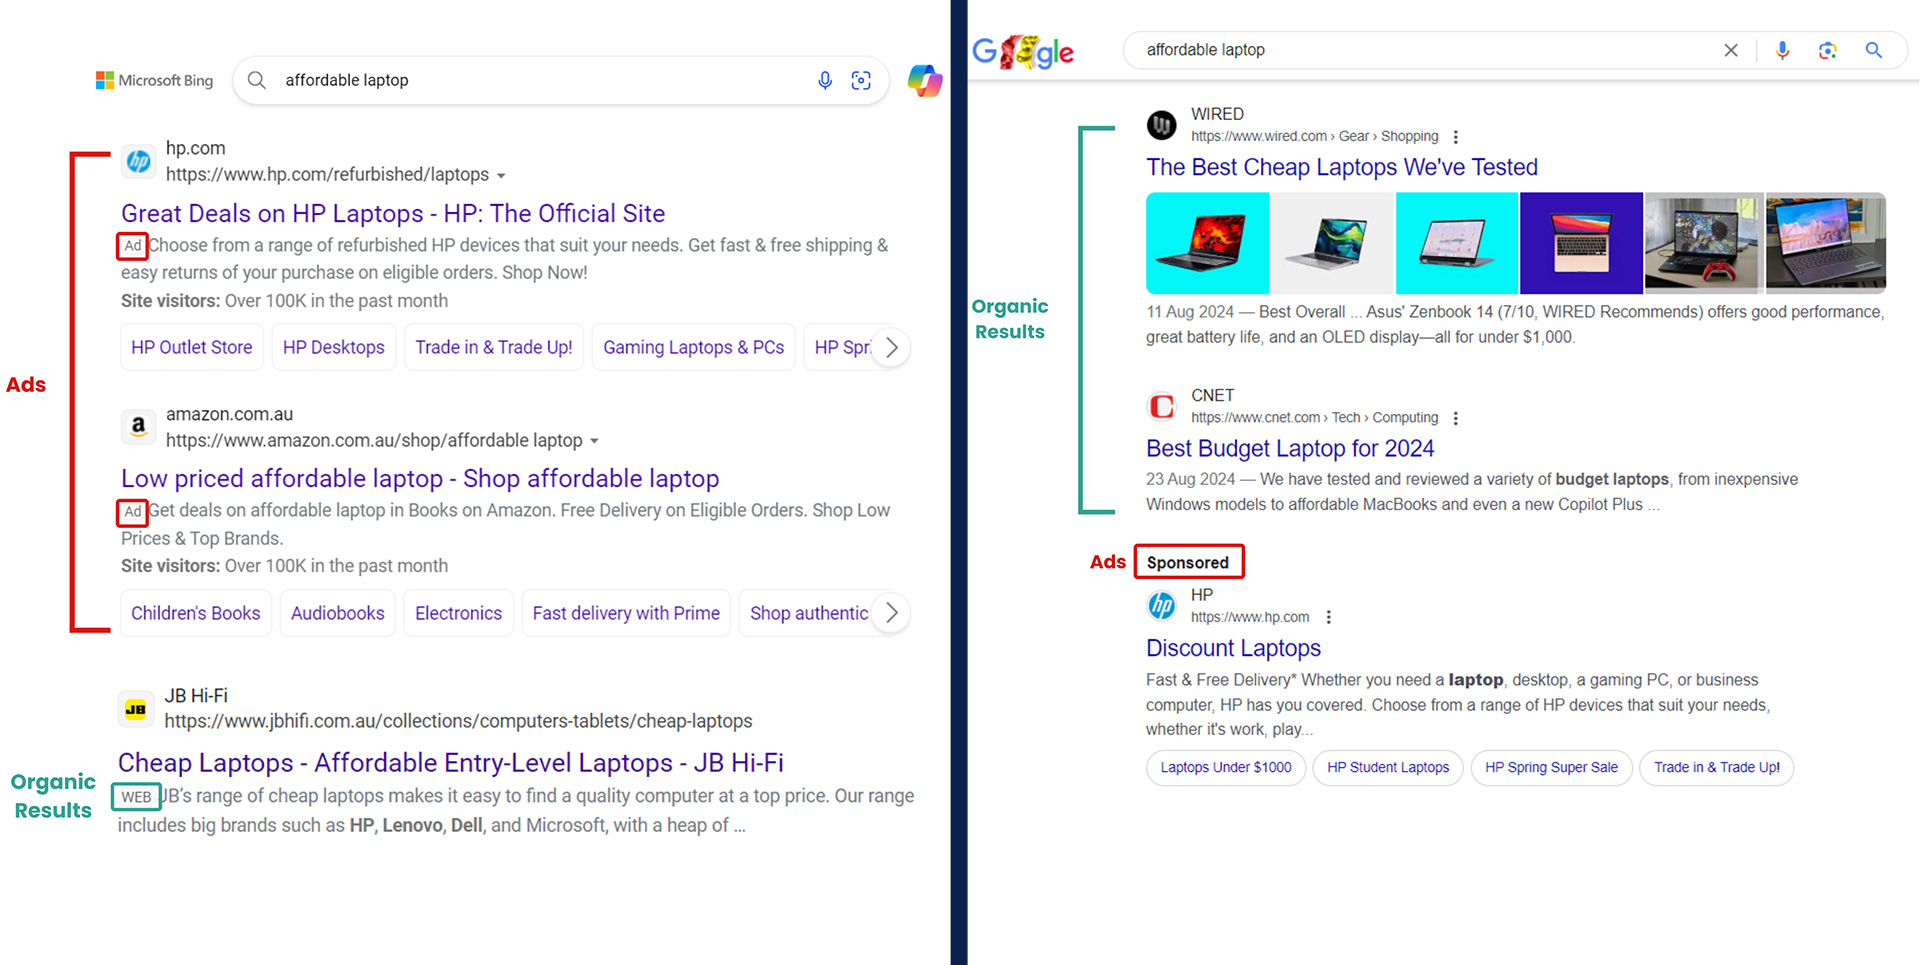
Task: Click the 'HP Spring Super Sale' chip
Action: (1551, 767)
